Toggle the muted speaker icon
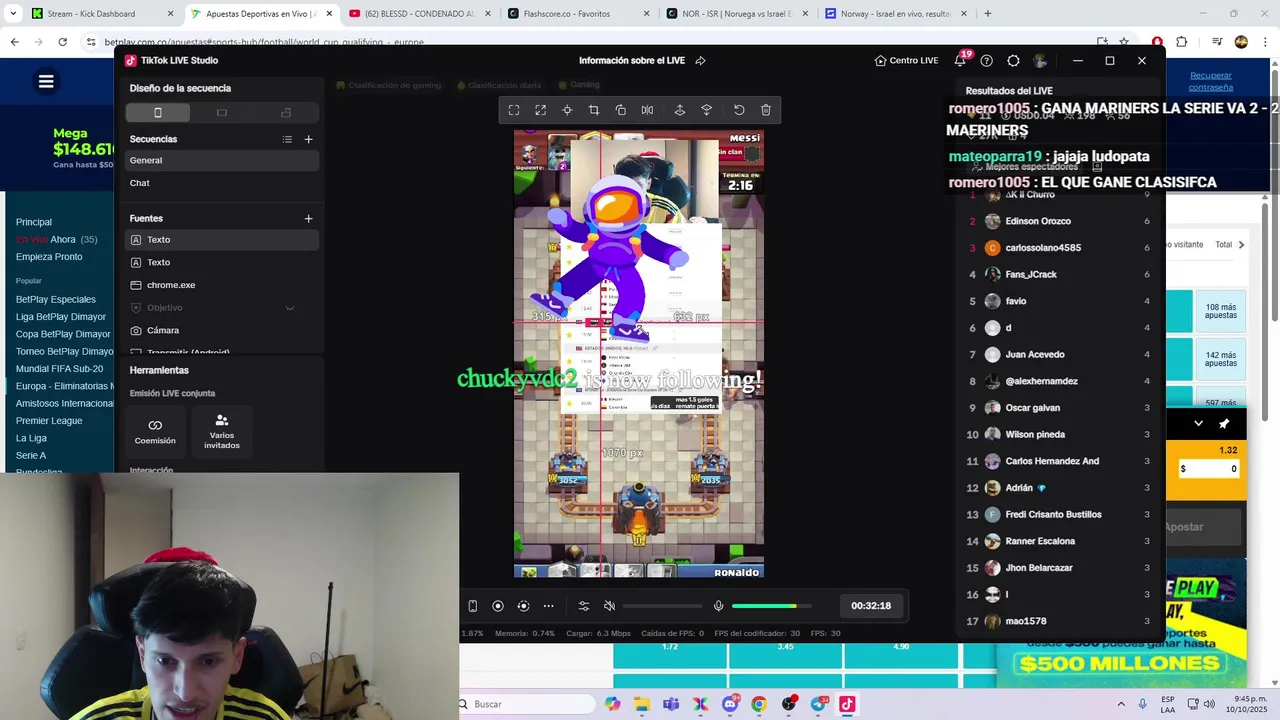Screen dimensions: 1280x720 click(x=609, y=606)
